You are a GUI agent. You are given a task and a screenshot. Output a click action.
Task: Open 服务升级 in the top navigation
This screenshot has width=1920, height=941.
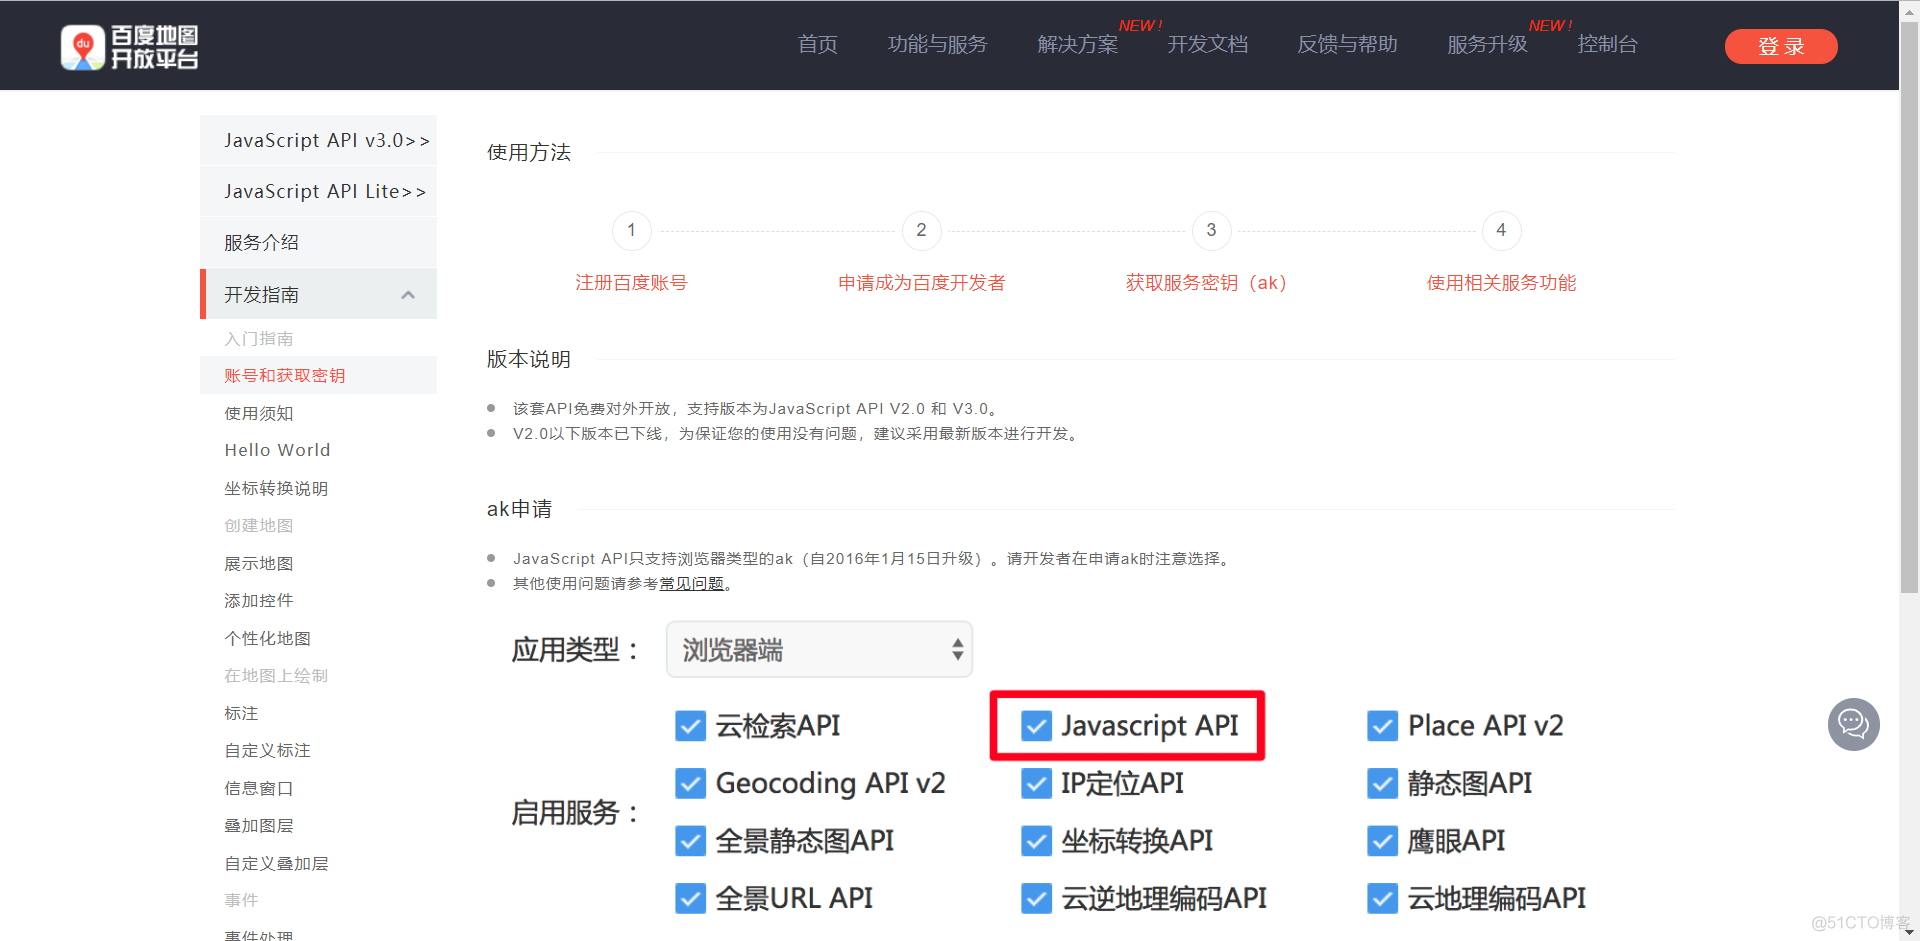pos(1487,45)
